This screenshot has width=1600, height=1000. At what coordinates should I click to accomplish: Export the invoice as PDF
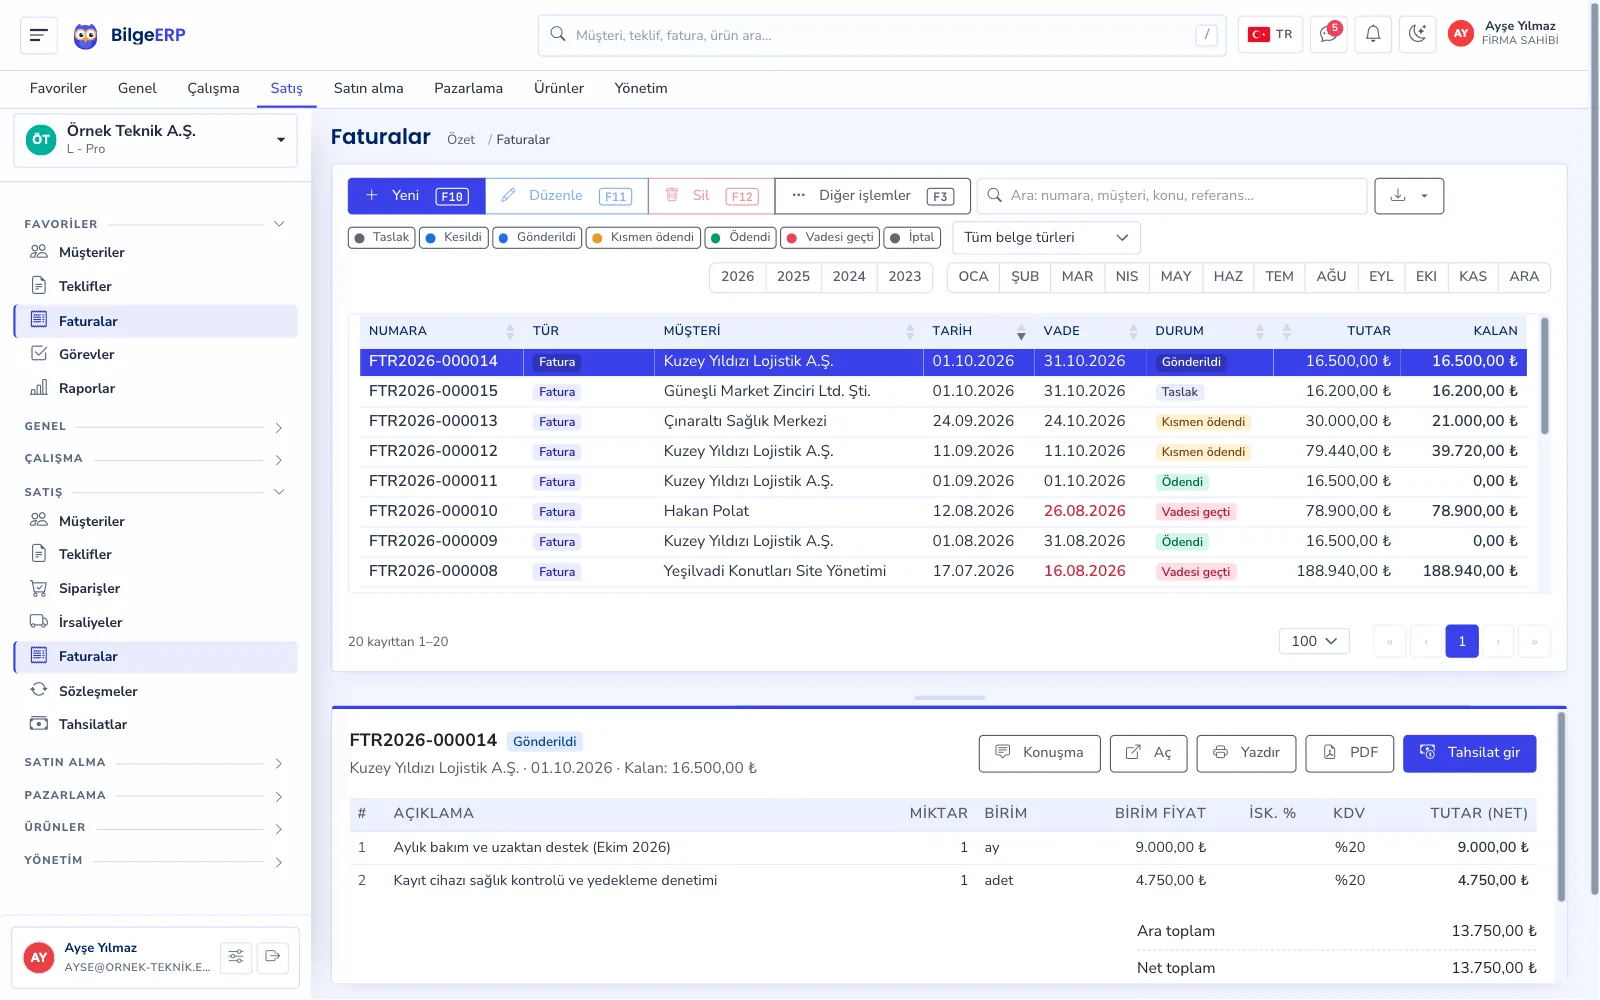pyautogui.click(x=1350, y=753)
